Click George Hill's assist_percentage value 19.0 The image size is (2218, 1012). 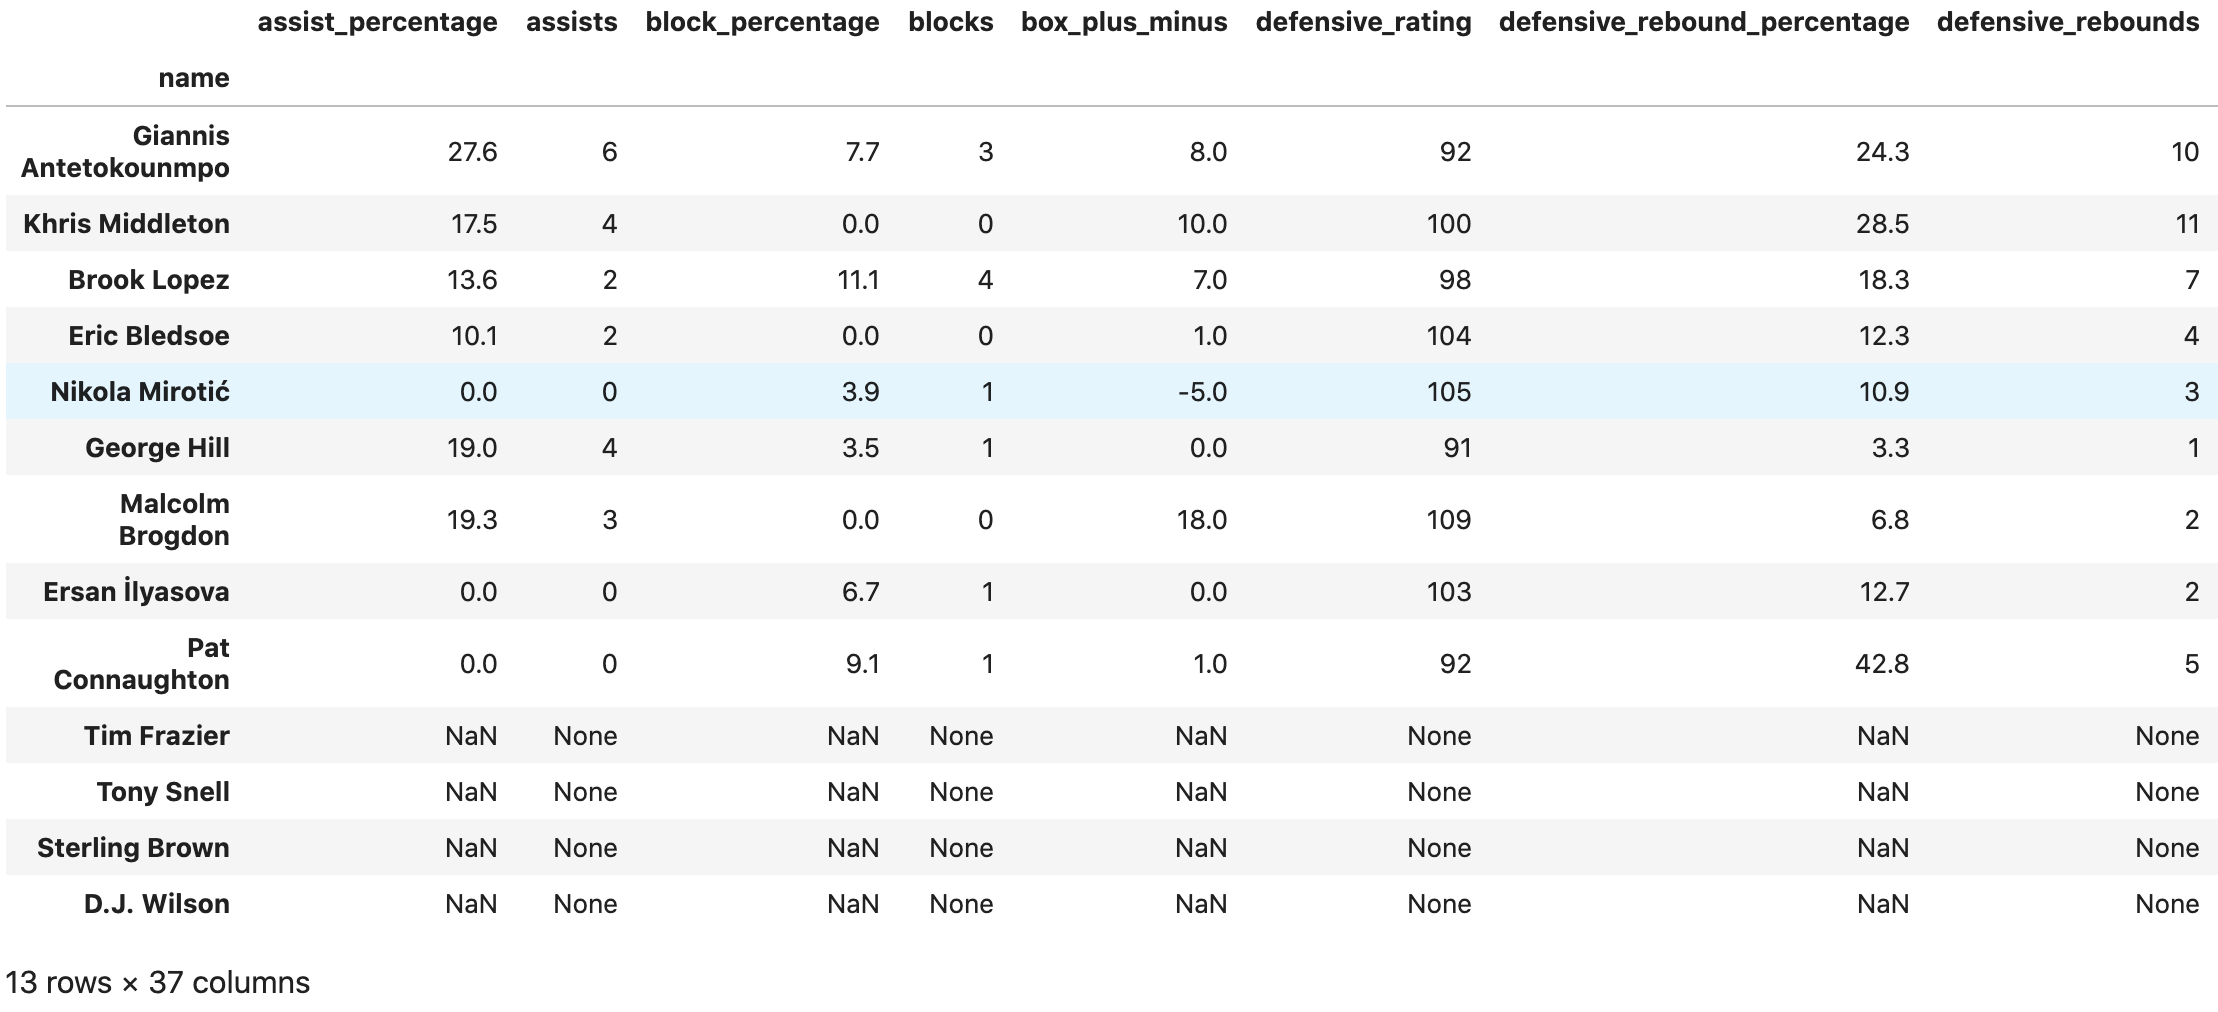pyautogui.click(x=474, y=448)
